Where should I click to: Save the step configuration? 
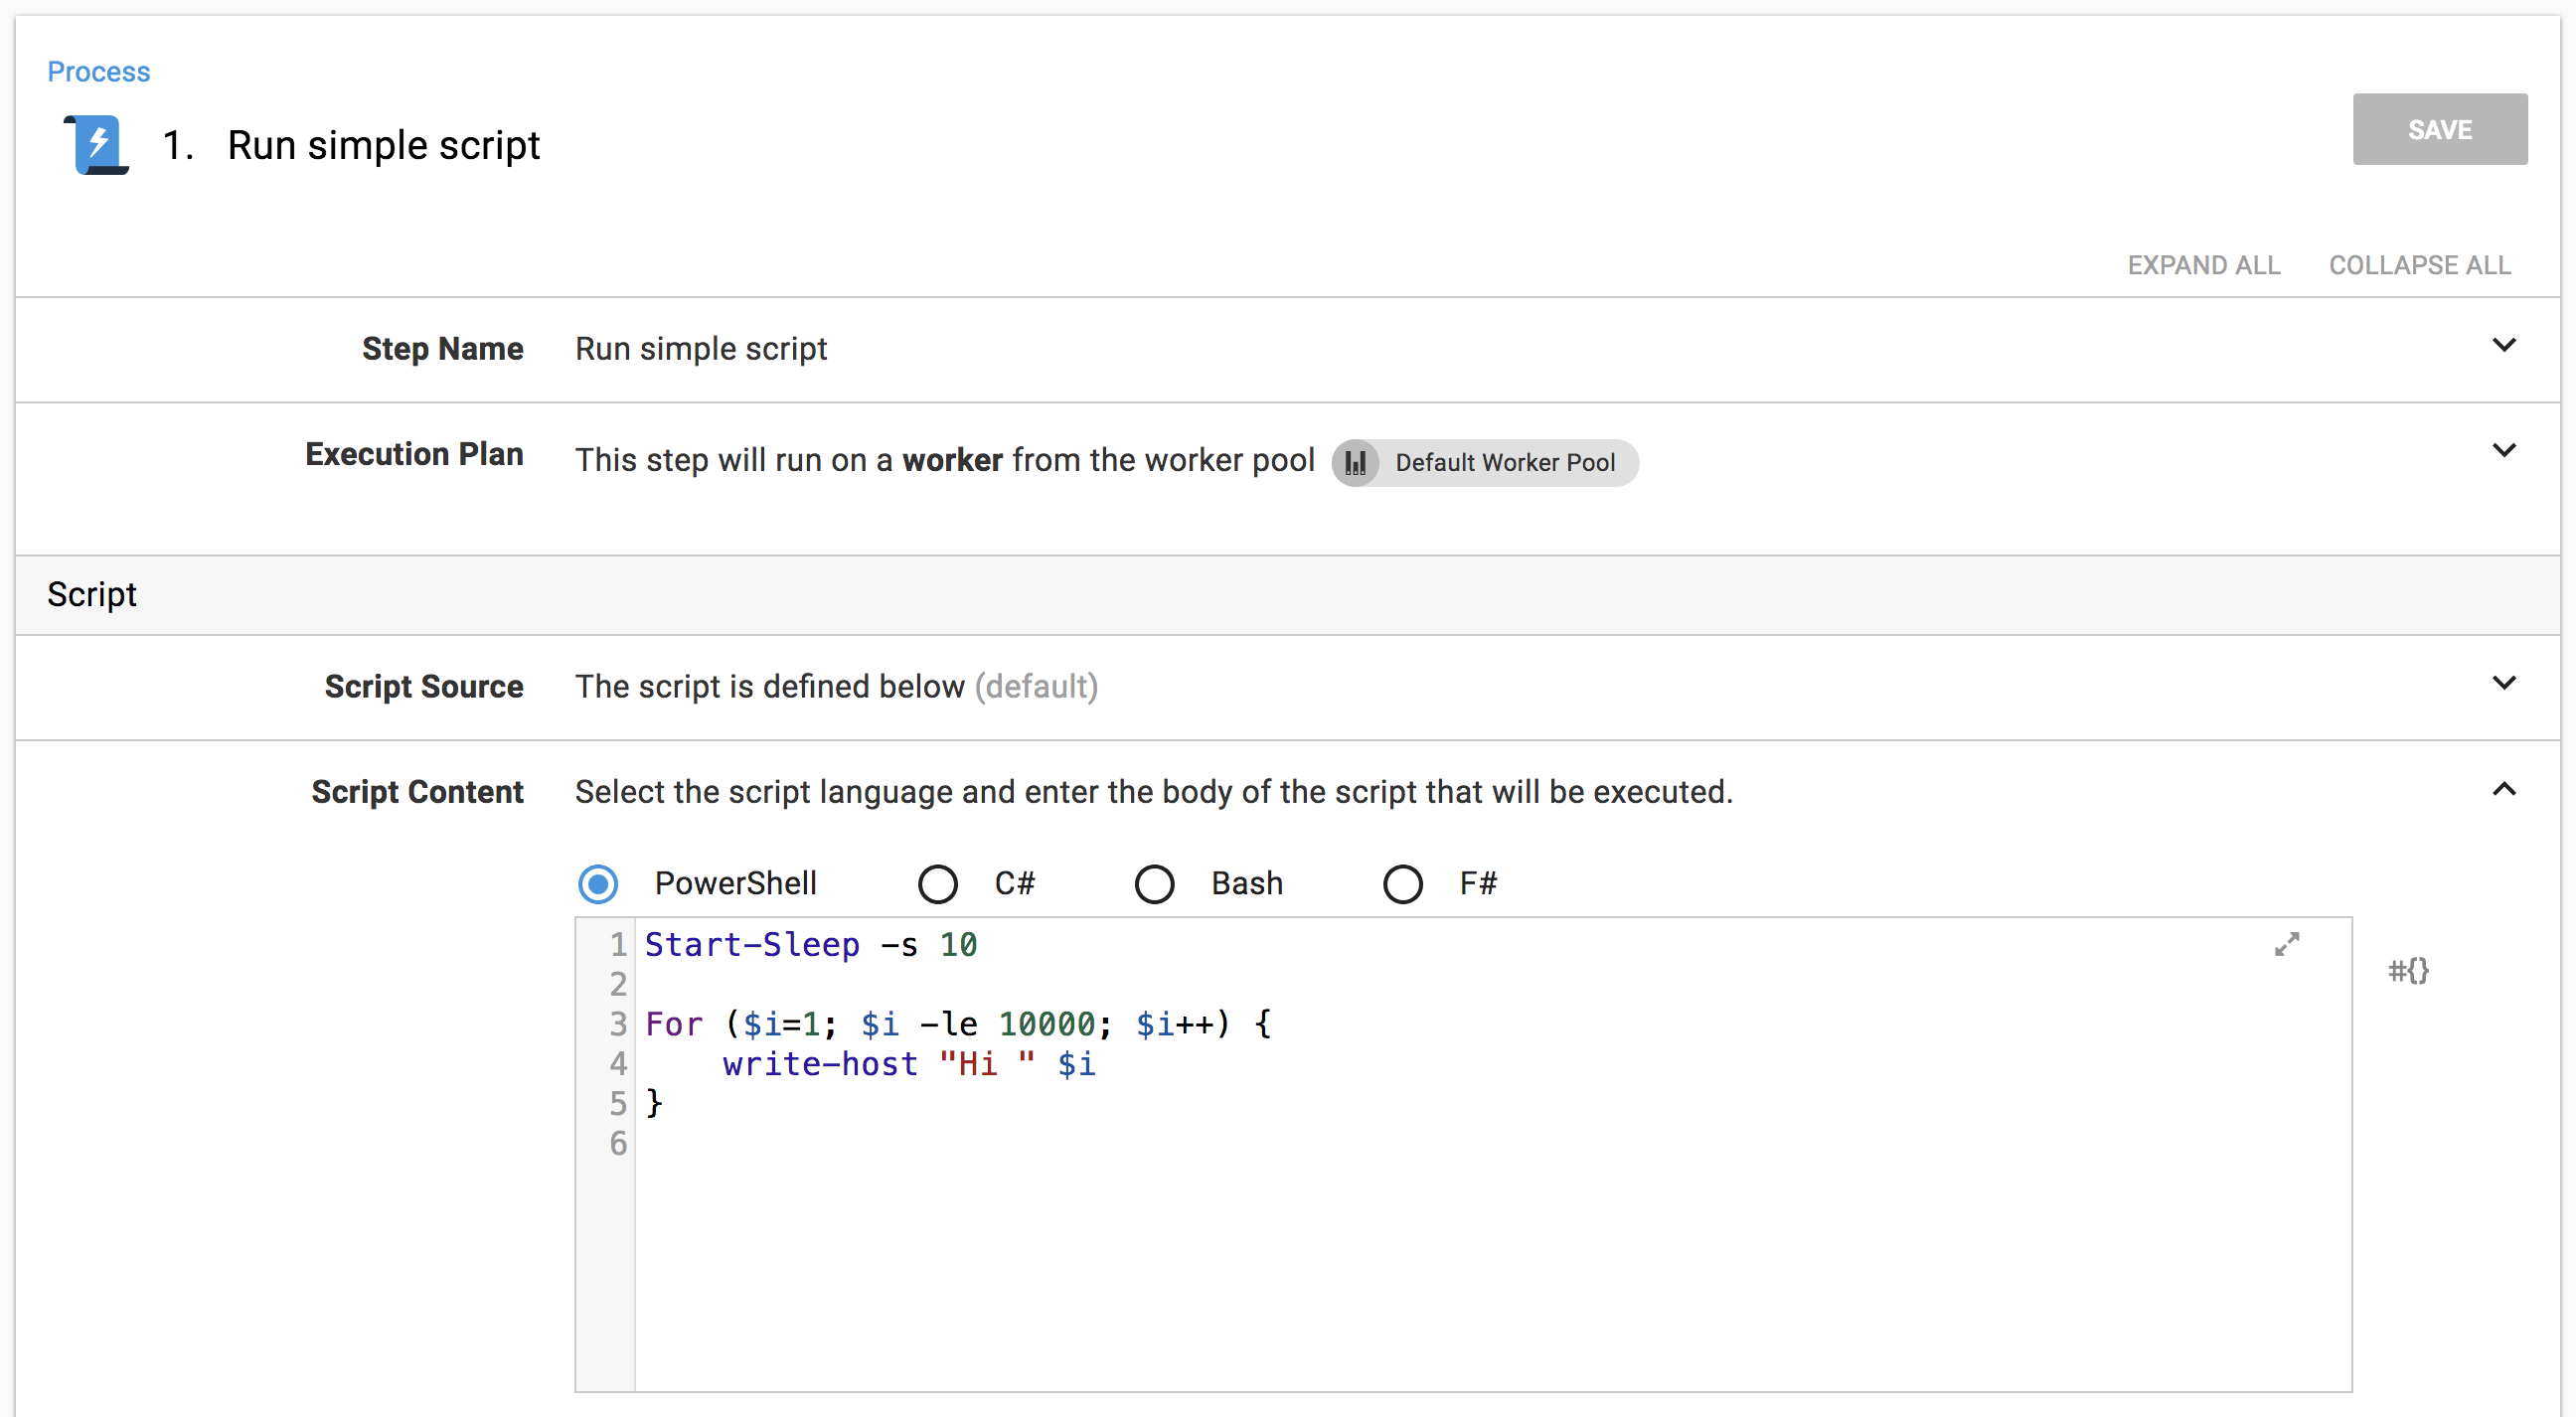click(x=2439, y=129)
